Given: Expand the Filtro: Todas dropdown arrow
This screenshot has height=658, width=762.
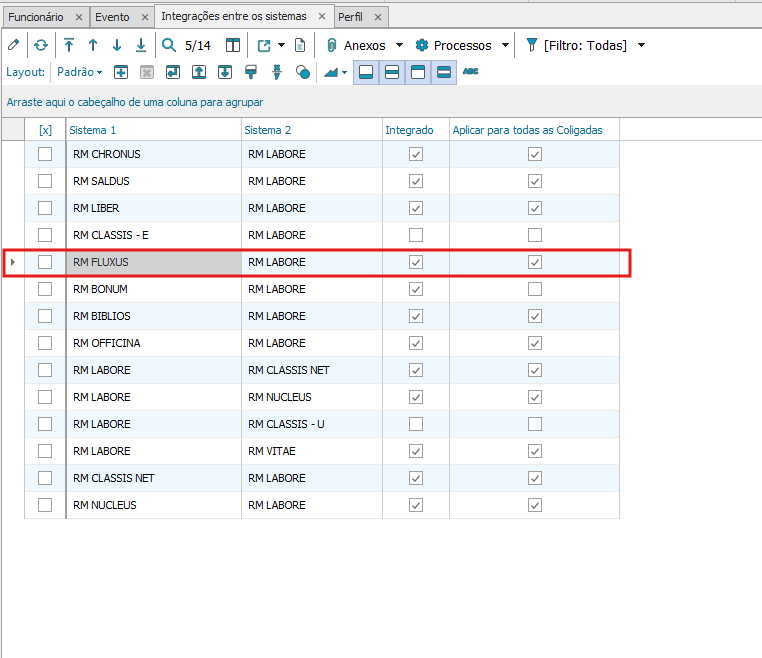Looking at the screenshot, I should [x=641, y=45].
